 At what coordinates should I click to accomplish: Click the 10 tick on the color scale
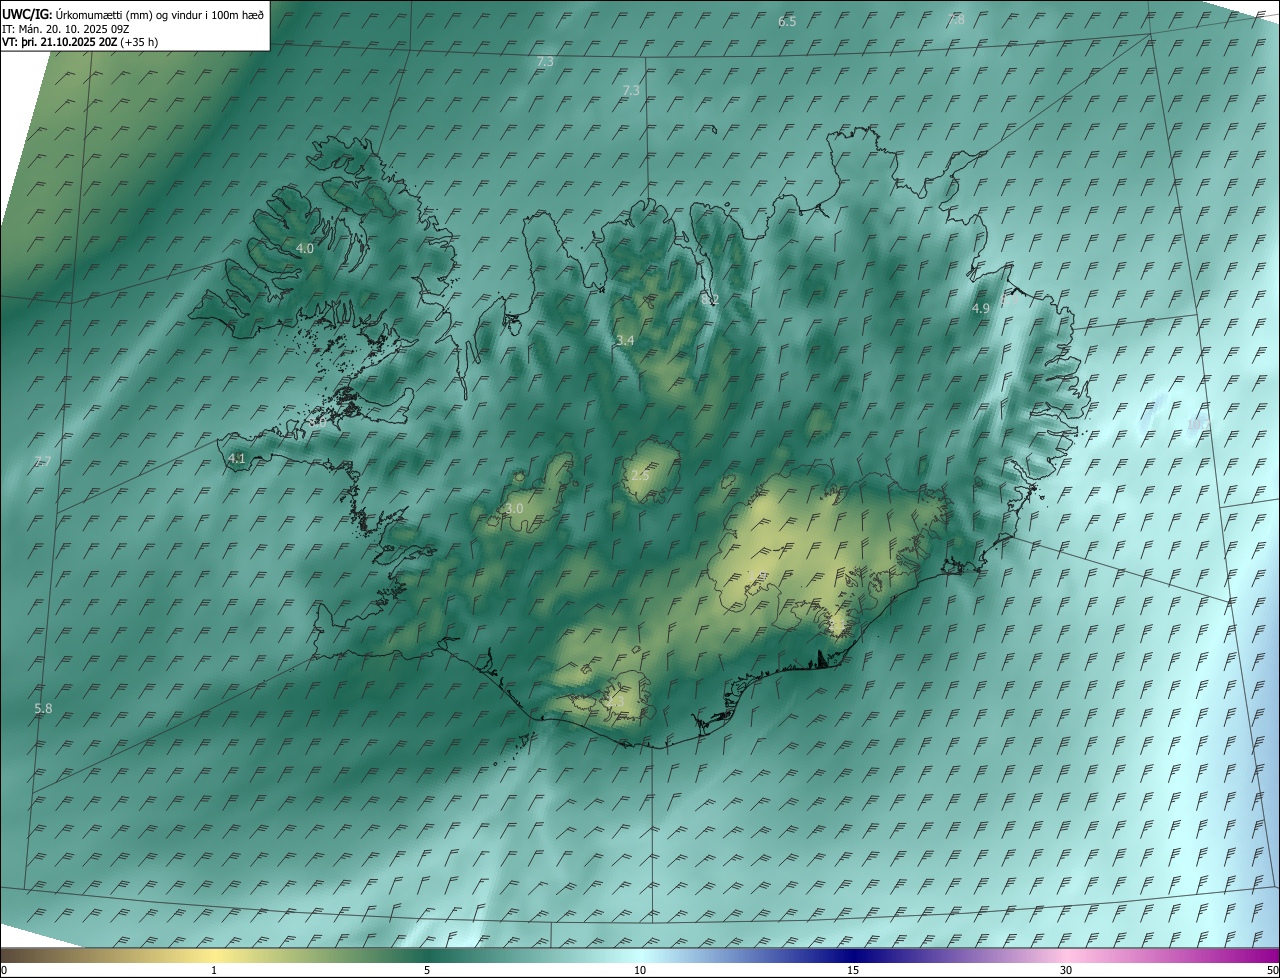point(640,971)
